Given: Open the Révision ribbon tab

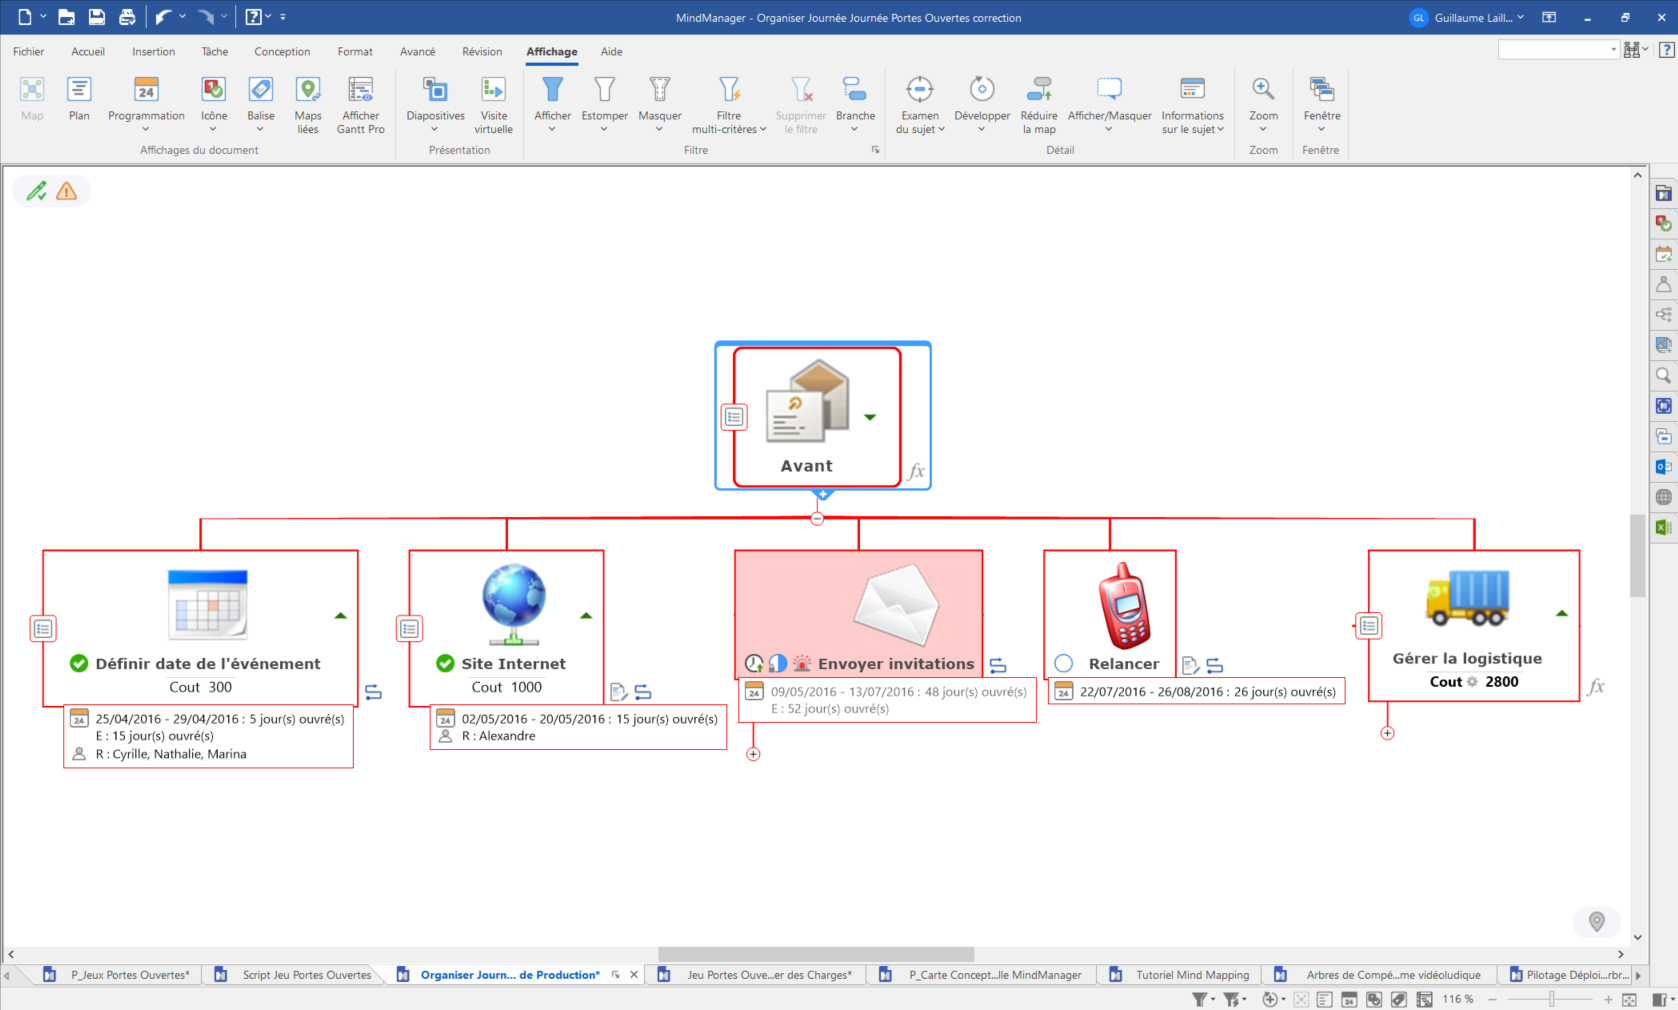Looking at the screenshot, I should coord(482,52).
